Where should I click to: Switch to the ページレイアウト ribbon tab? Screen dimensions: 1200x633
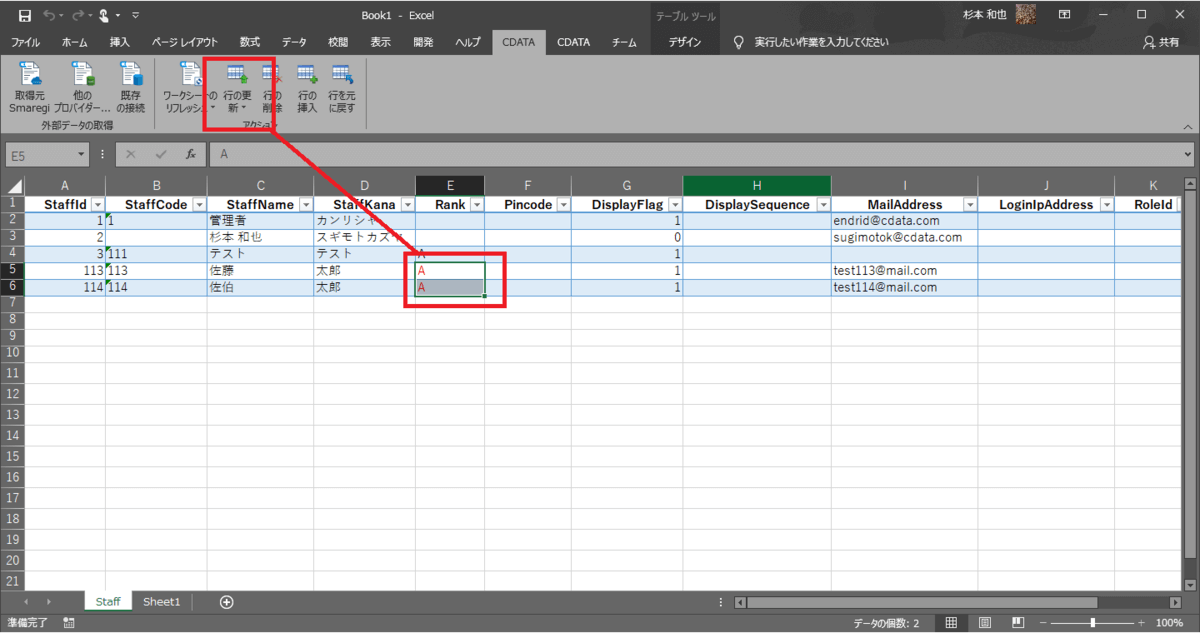coord(185,42)
